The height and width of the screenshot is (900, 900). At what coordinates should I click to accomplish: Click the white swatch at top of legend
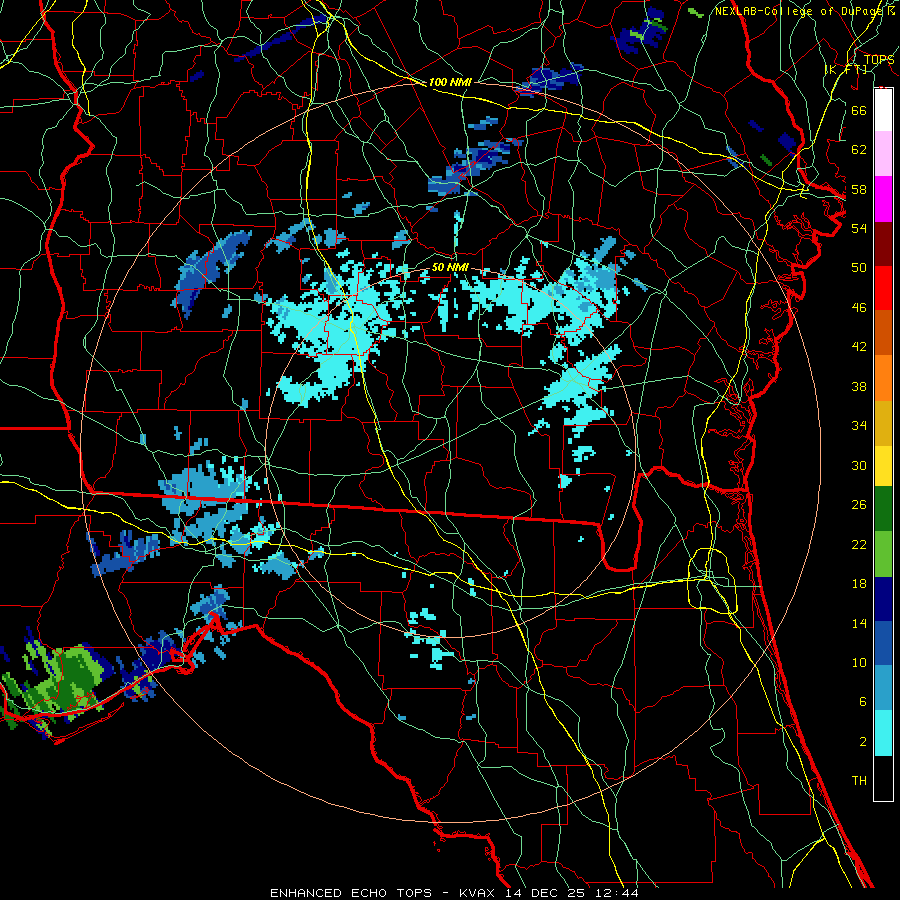tap(883, 110)
